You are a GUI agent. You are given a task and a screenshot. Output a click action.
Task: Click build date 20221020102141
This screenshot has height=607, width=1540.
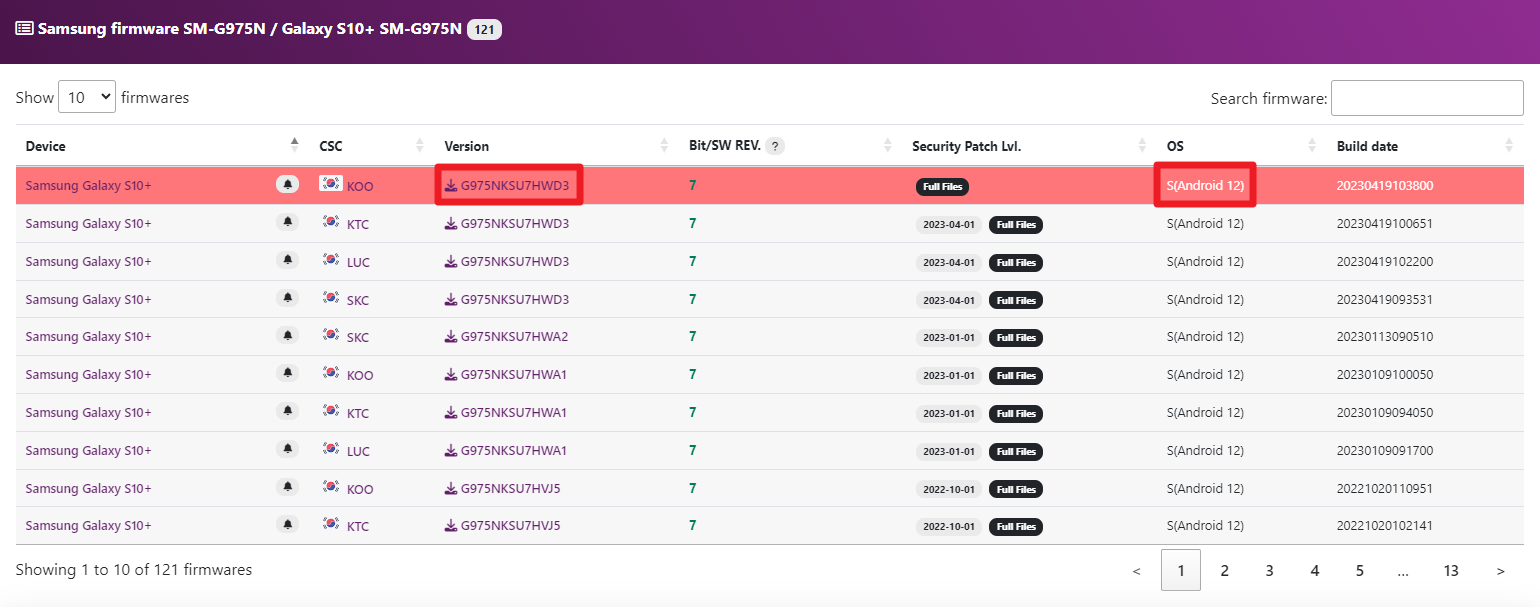pos(1385,525)
